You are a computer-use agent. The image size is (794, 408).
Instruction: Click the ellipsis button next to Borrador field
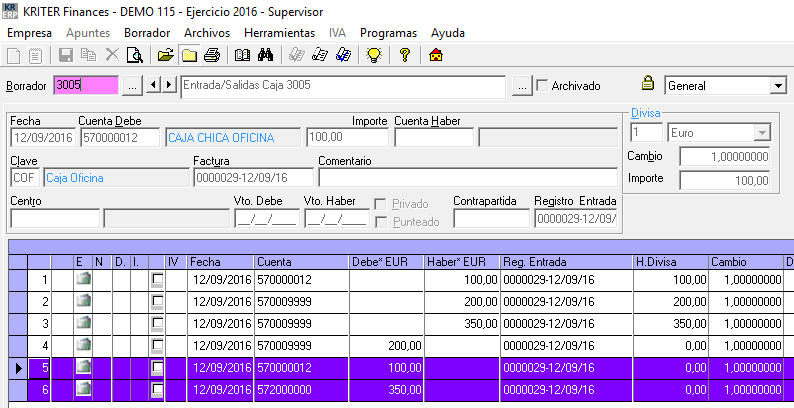tap(132, 86)
